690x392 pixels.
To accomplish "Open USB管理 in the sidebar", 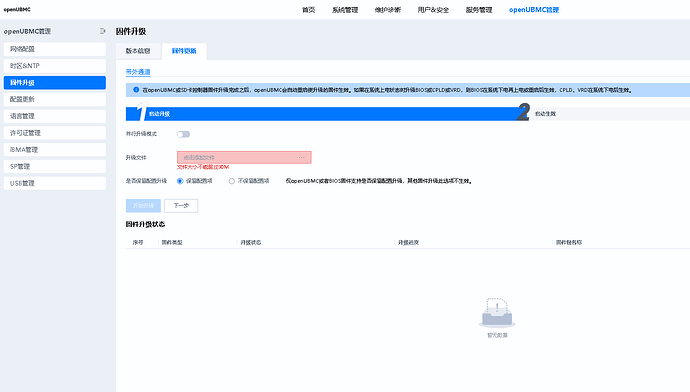I will click(x=55, y=183).
